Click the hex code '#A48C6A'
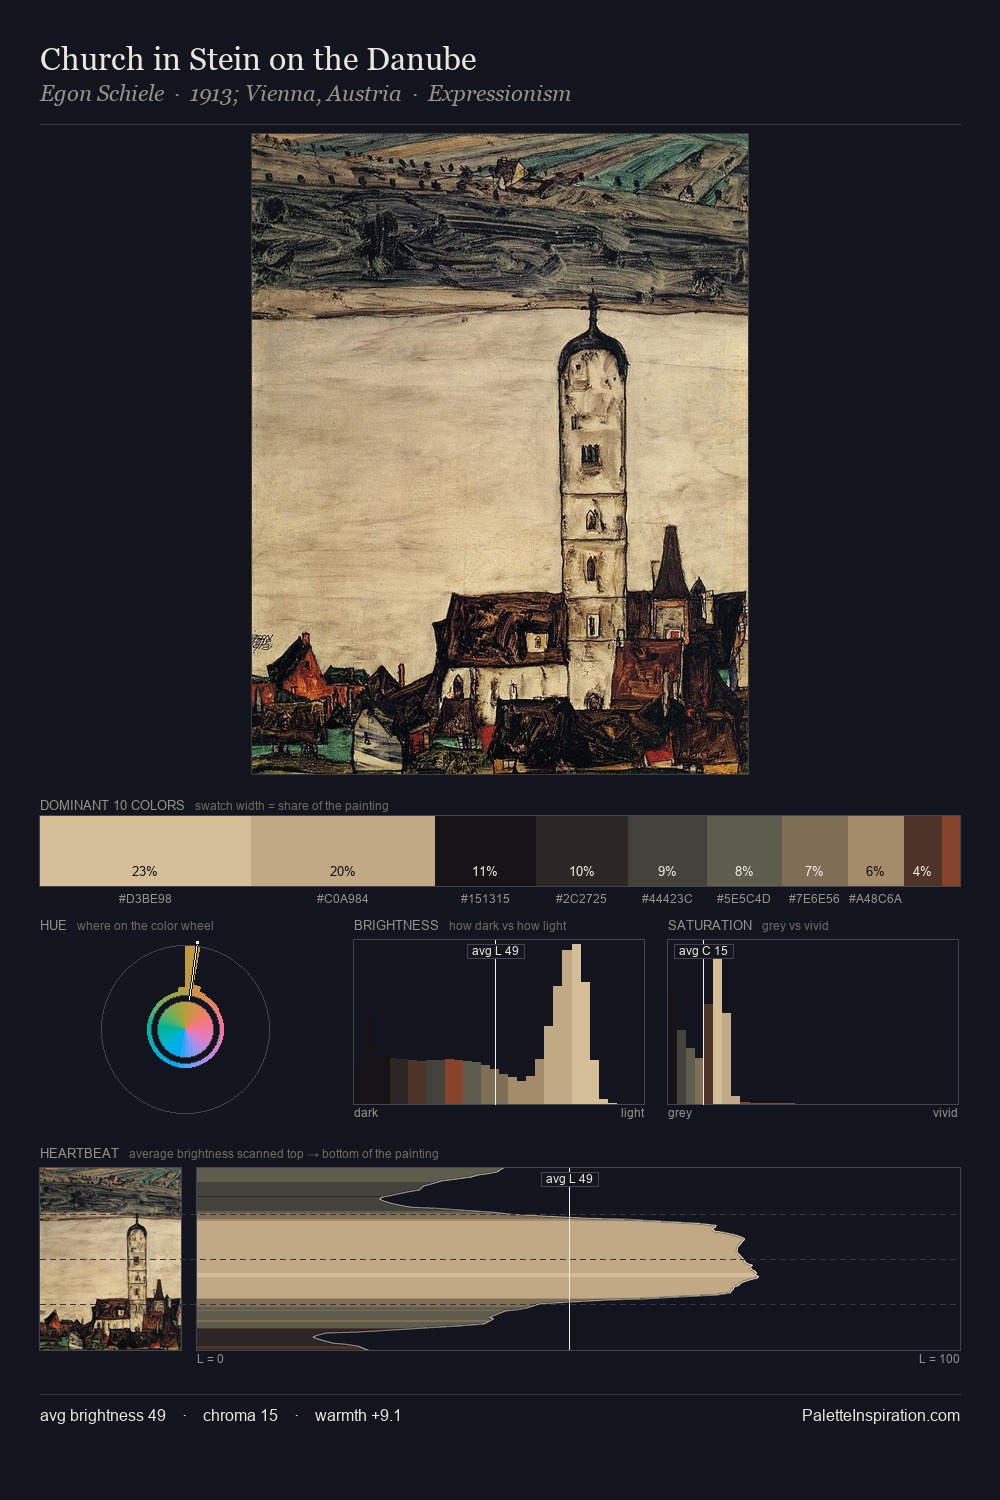The height and width of the screenshot is (1500, 1000). tap(875, 899)
